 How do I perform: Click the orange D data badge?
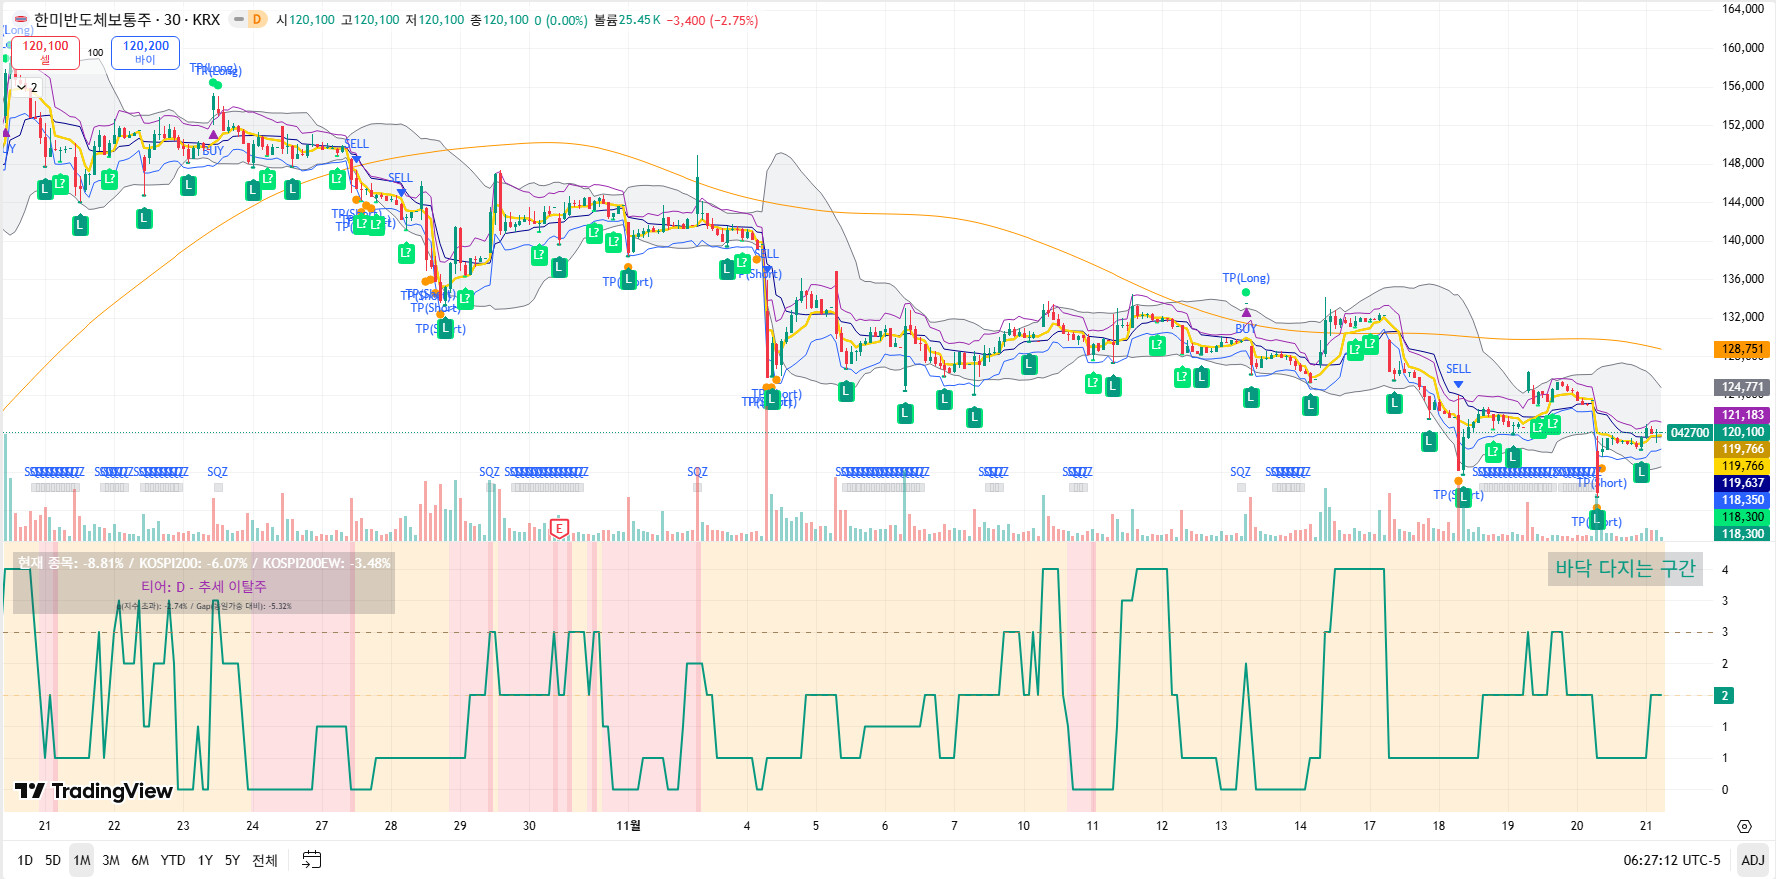pos(257,19)
